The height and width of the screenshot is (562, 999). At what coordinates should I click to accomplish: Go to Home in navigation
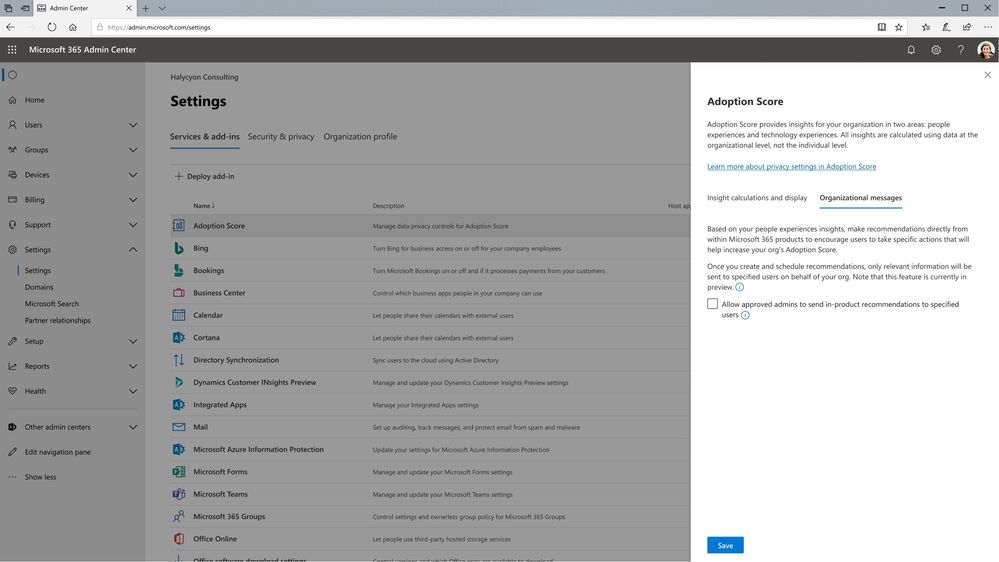tap(34, 100)
